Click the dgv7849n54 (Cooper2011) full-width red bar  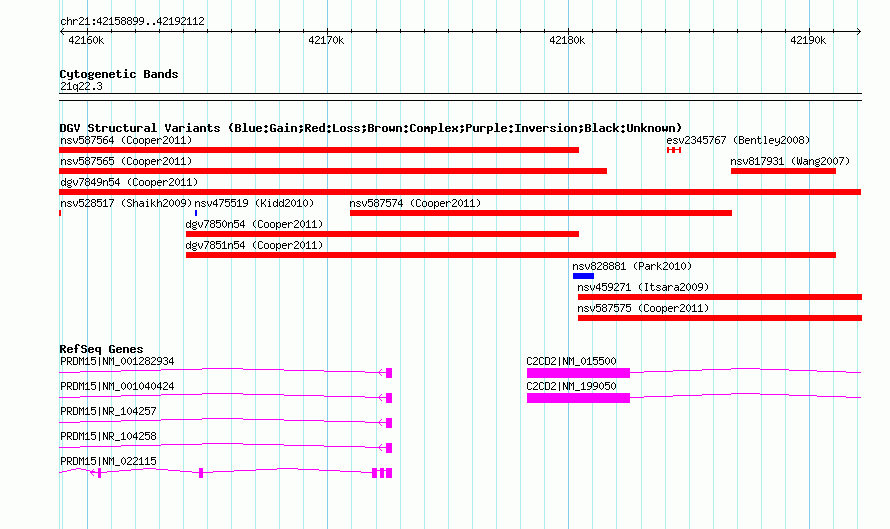[x=460, y=192]
